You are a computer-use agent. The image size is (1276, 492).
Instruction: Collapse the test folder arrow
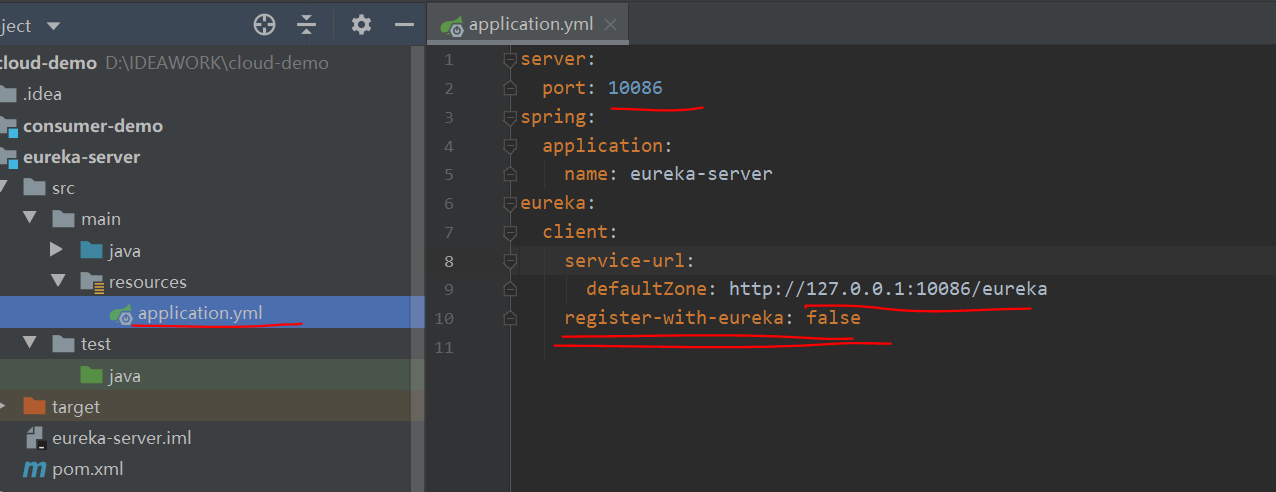click(29, 343)
